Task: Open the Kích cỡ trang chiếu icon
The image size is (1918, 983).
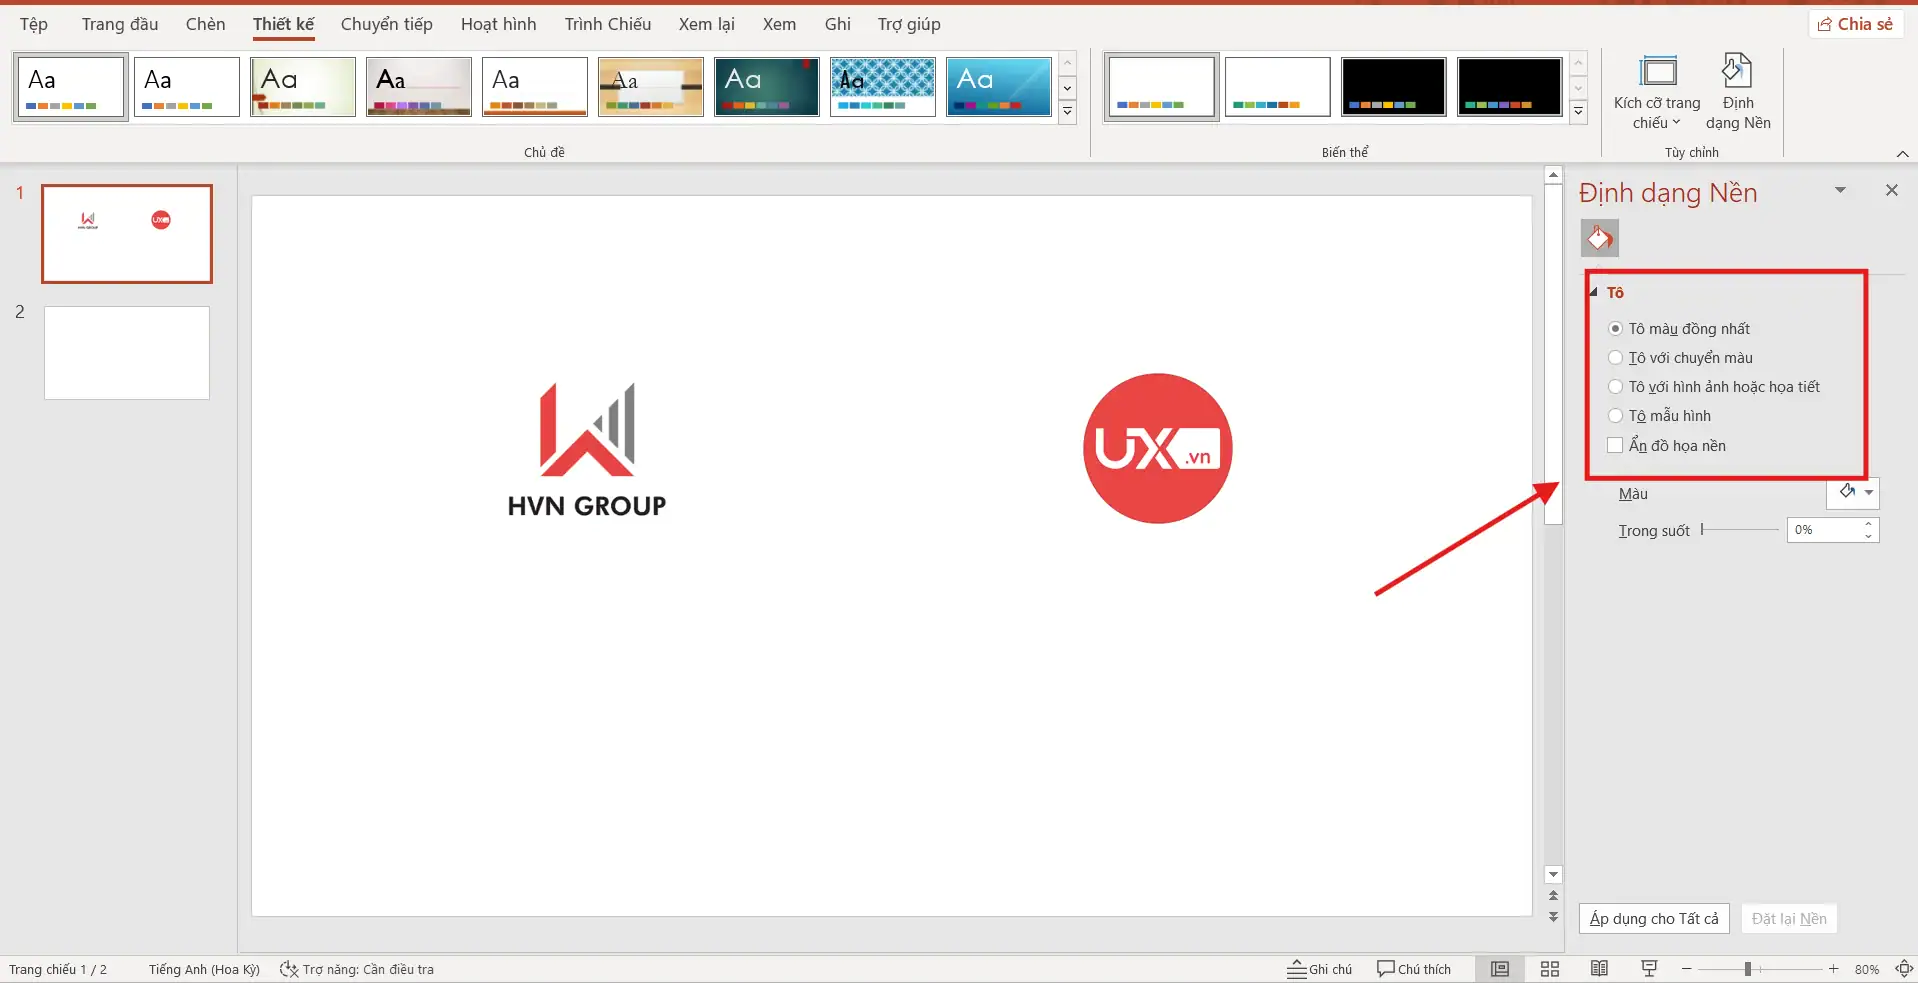Action: (1657, 90)
